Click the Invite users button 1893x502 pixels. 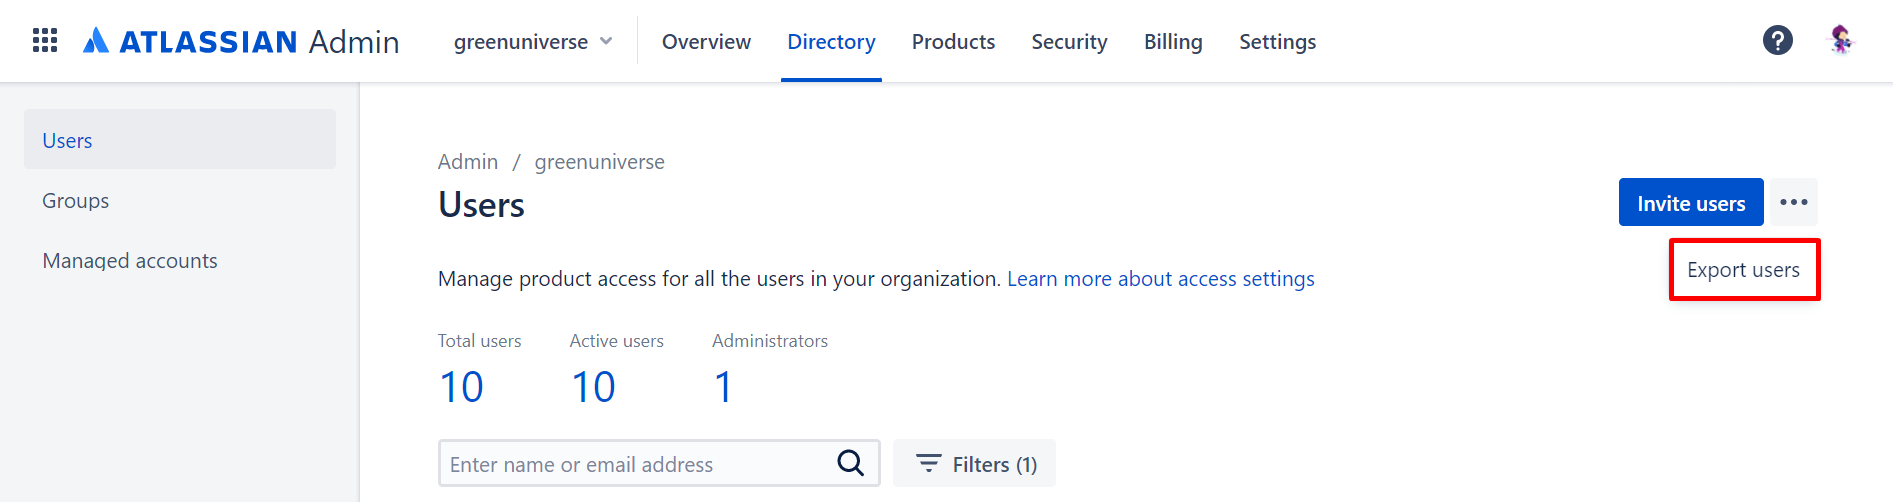(x=1691, y=202)
